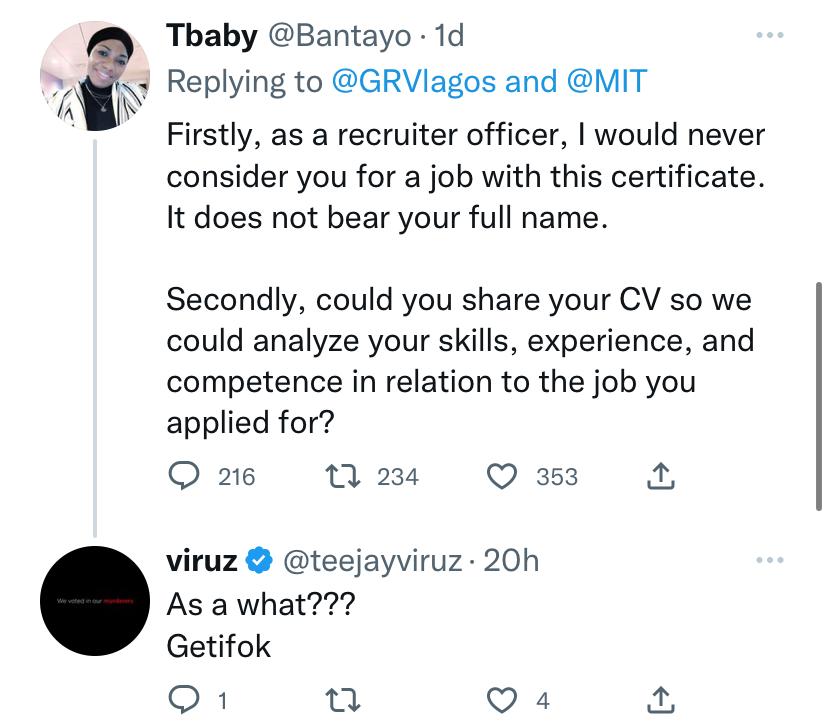Open @Bantayo handle profile
The height and width of the screenshot is (725, 828).
(340, 36)
